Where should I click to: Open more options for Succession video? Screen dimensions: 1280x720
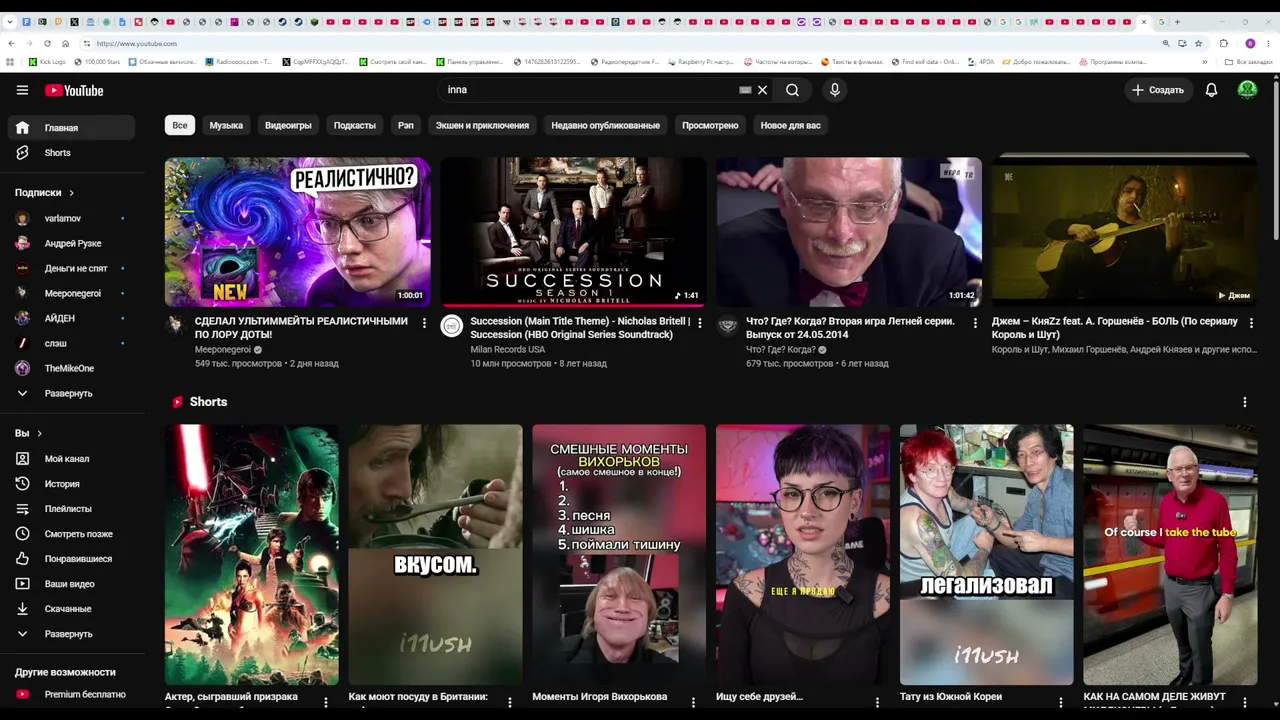point(699,324)
